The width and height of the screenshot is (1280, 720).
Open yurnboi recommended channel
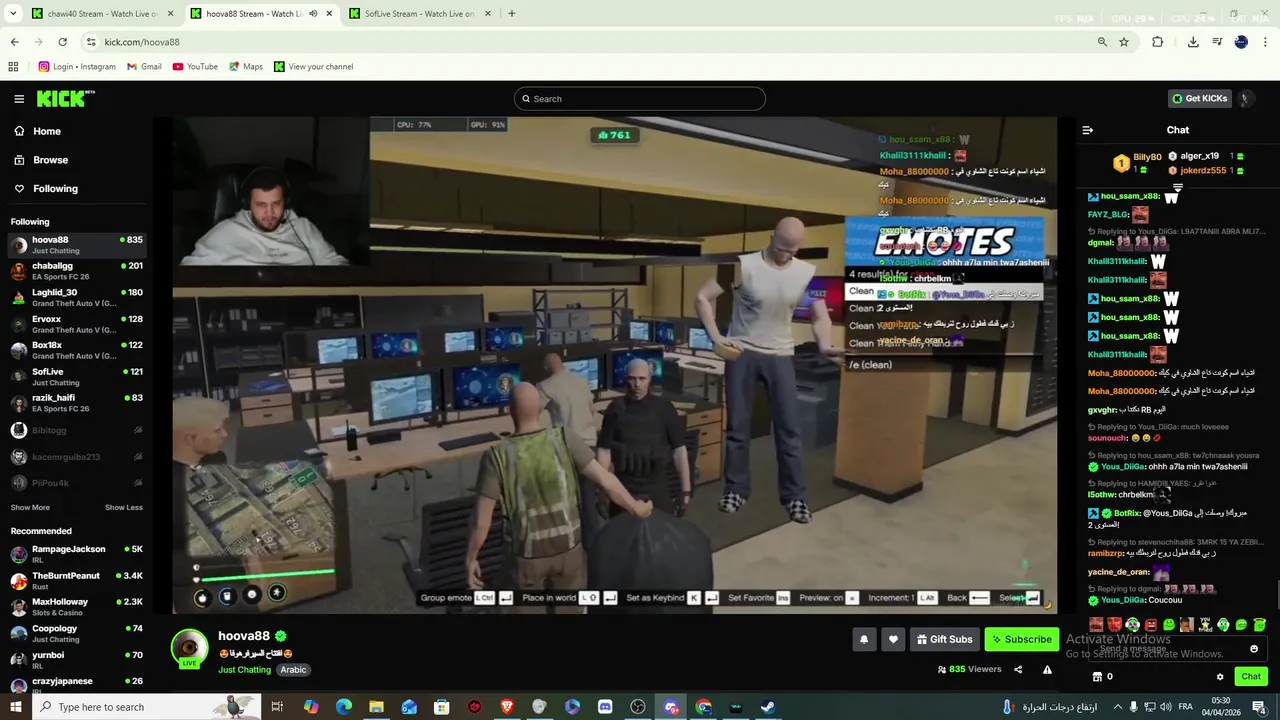76,660
